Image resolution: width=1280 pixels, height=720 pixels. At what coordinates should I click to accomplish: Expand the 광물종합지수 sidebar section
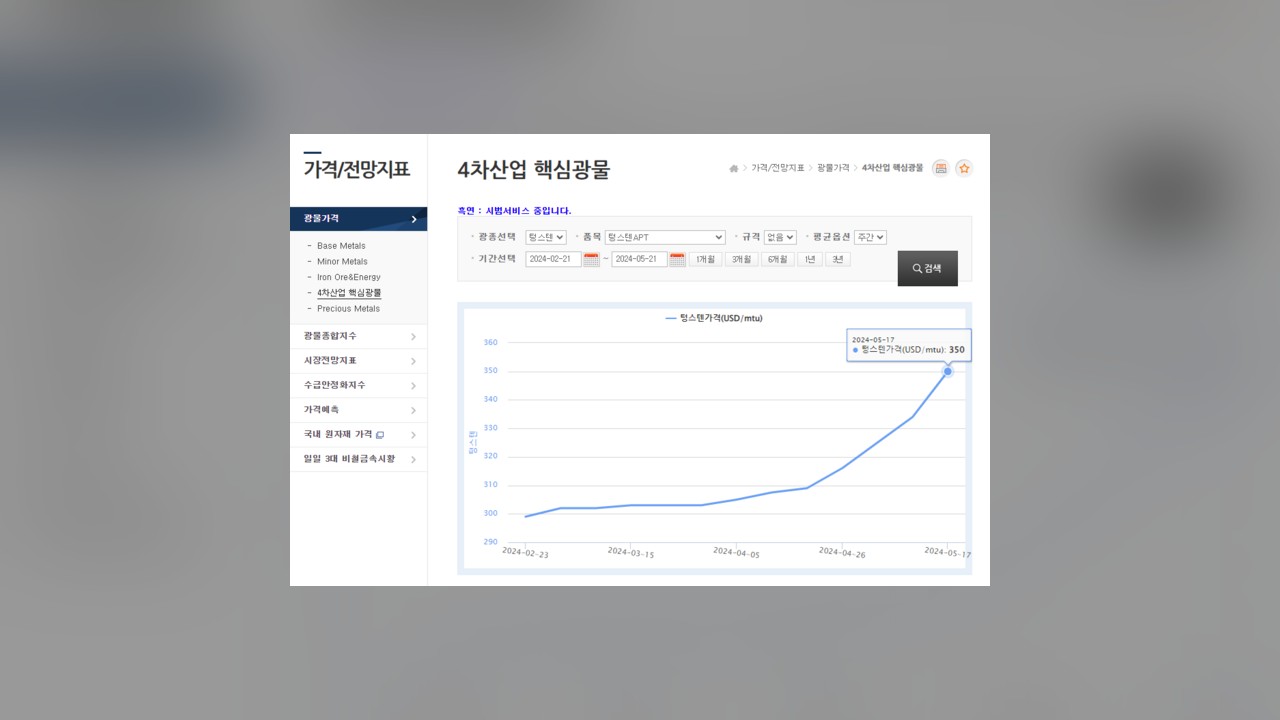tap(358, 336)
